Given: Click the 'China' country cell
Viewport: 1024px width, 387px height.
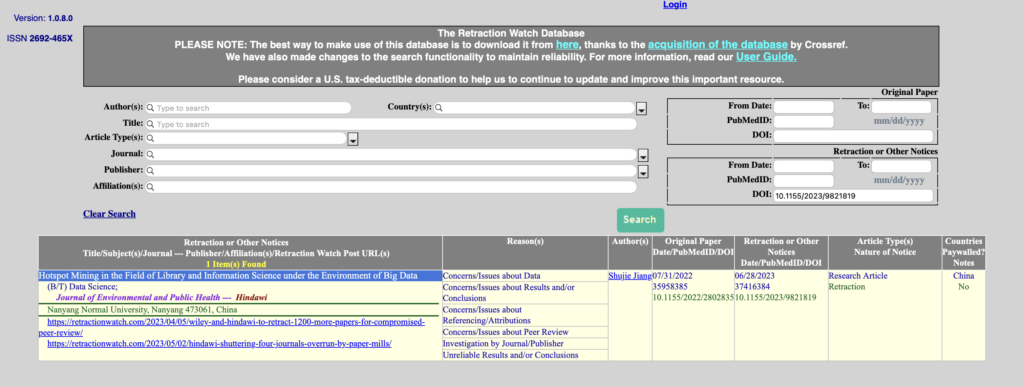Looking at the screenshot, I should 963,276.
